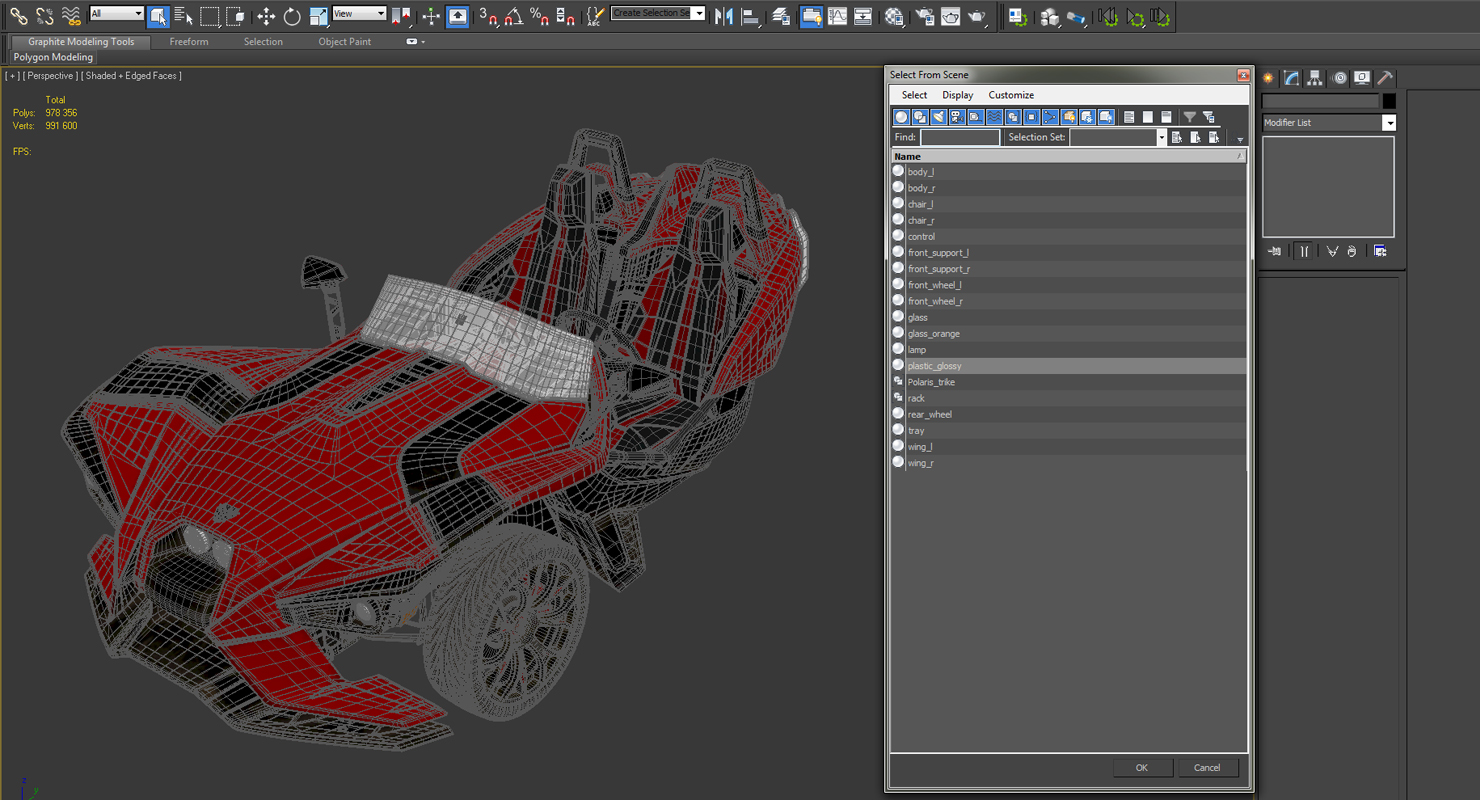Toggle the Percent Snap button
The image size is (1480, 800).
(x=539, y=16)
